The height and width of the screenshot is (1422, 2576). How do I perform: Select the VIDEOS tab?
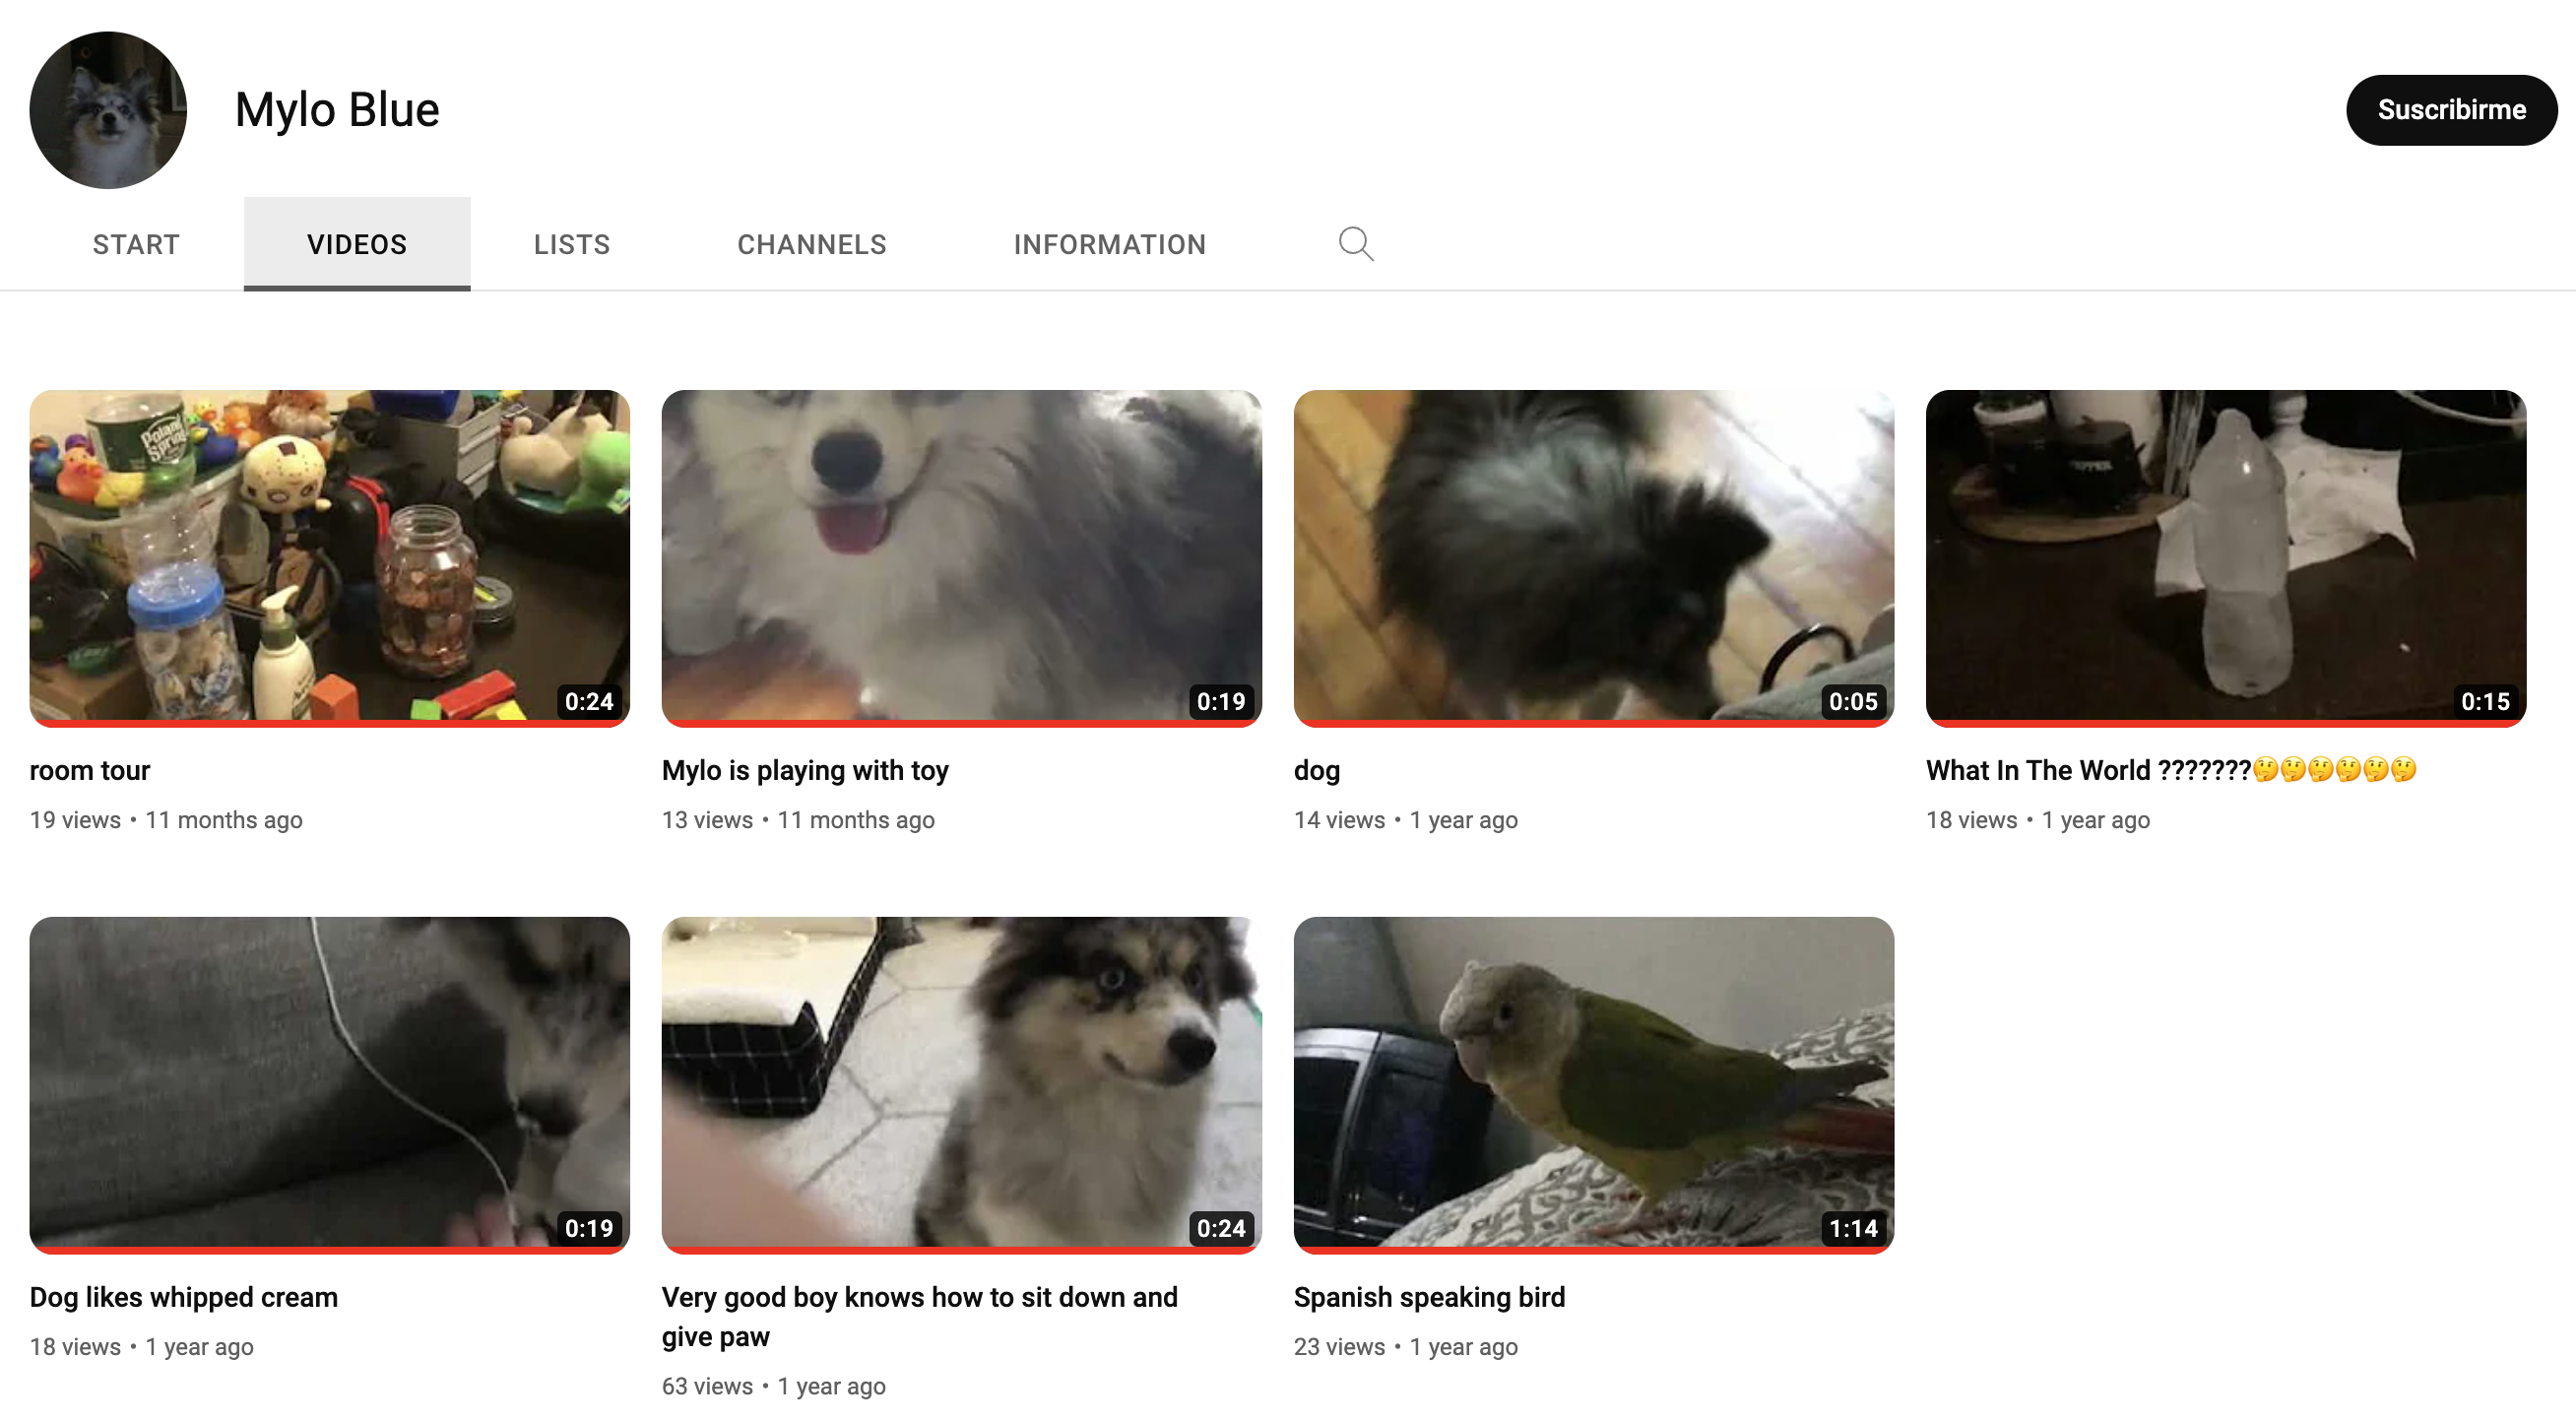[x=357, y=244]
